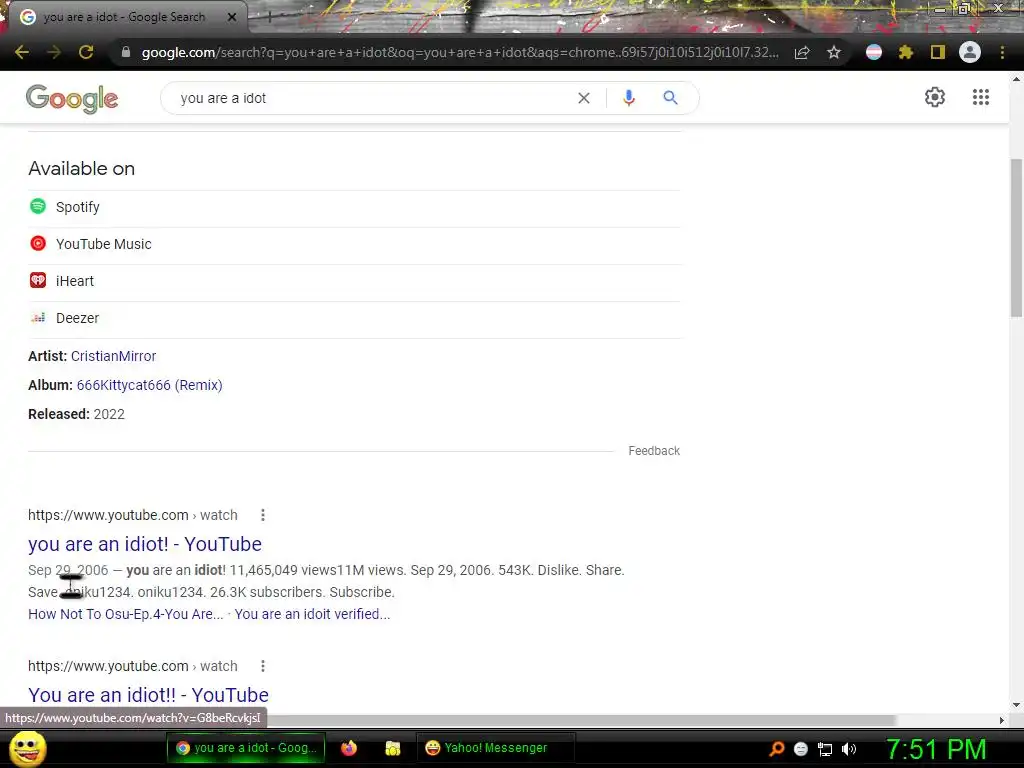This screenshot has height=768, width=1024.
Task: Toggle the browser side panel
Action: [x=938, y=52]
